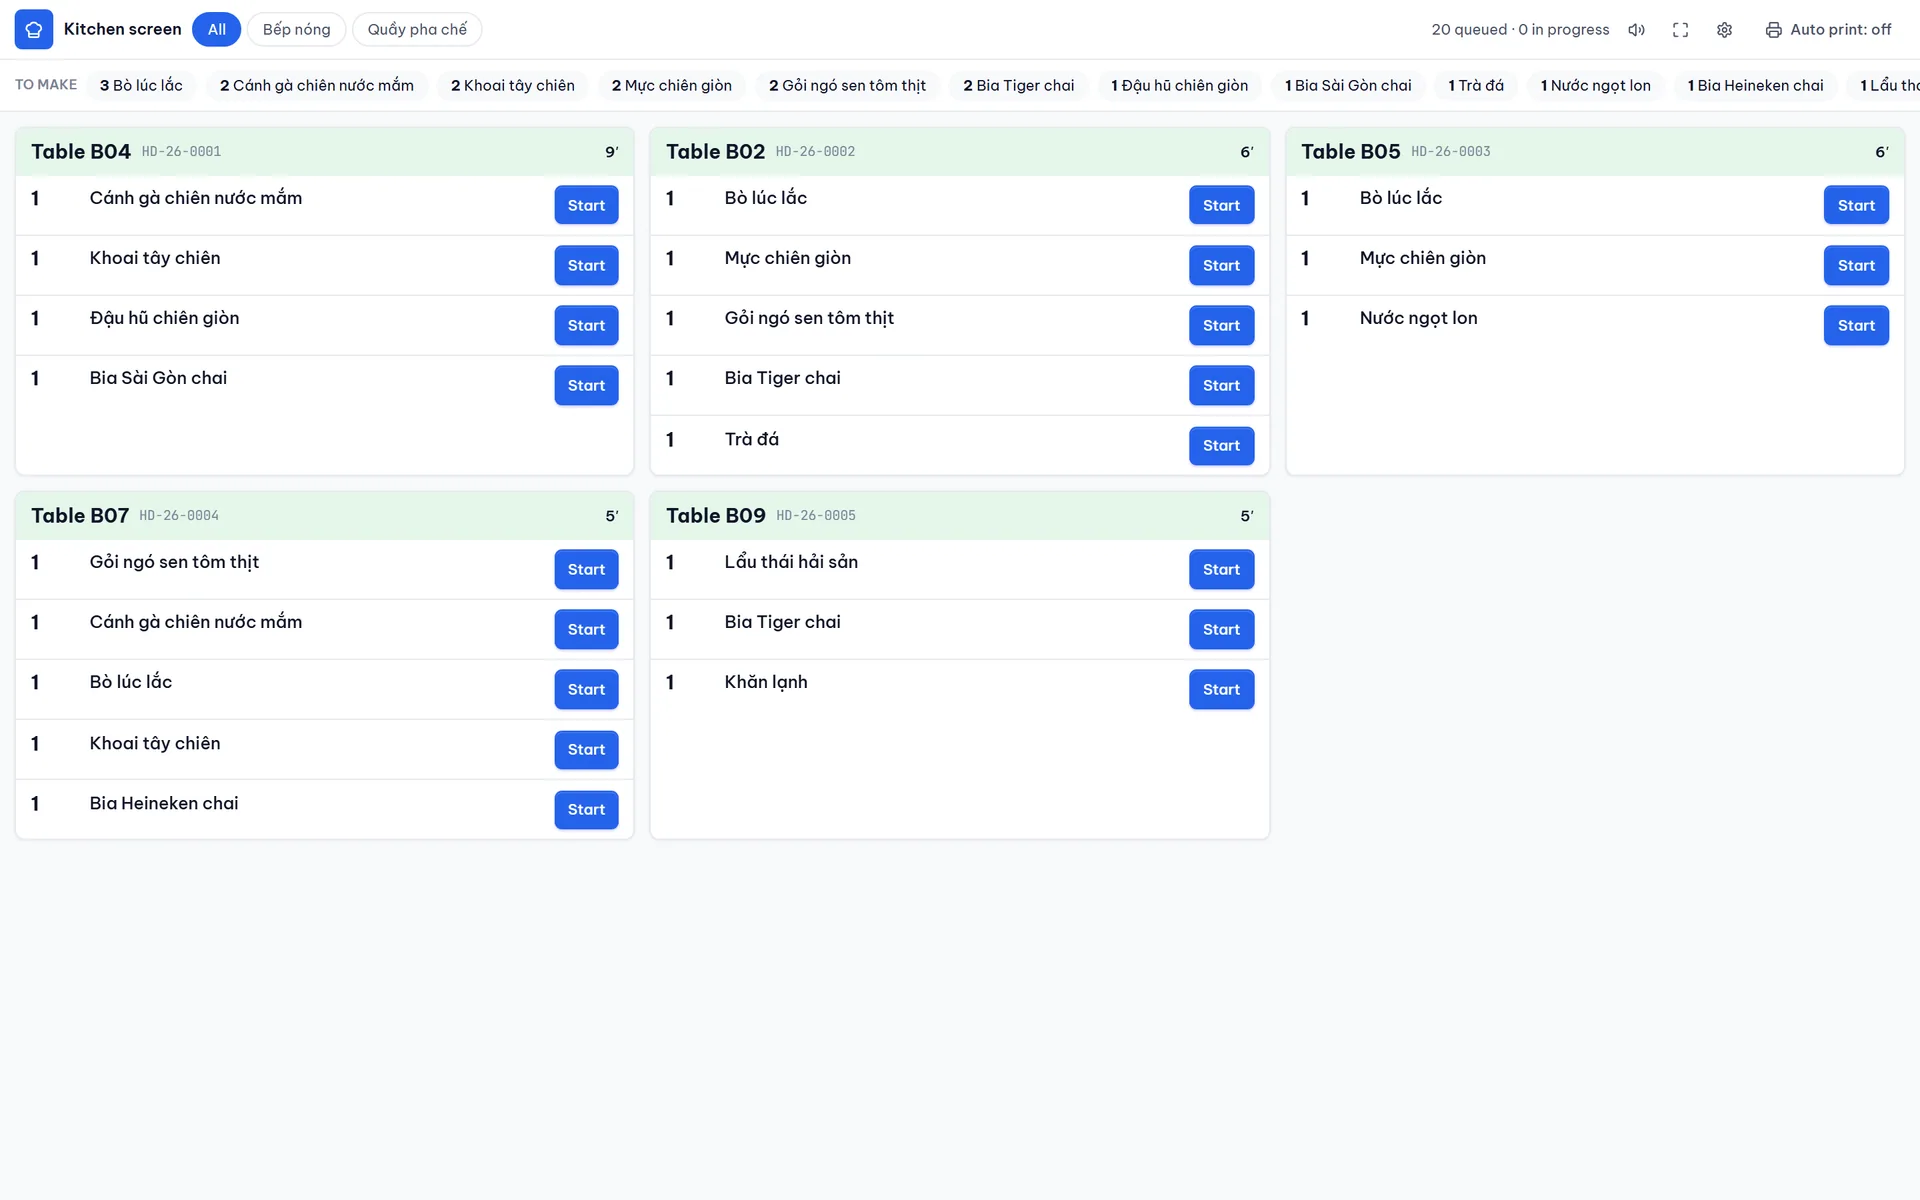Viewport: 1920px width, 1200px height.
Task: Start Khoai tây chiên for Table B04
Action: point(586,265)
